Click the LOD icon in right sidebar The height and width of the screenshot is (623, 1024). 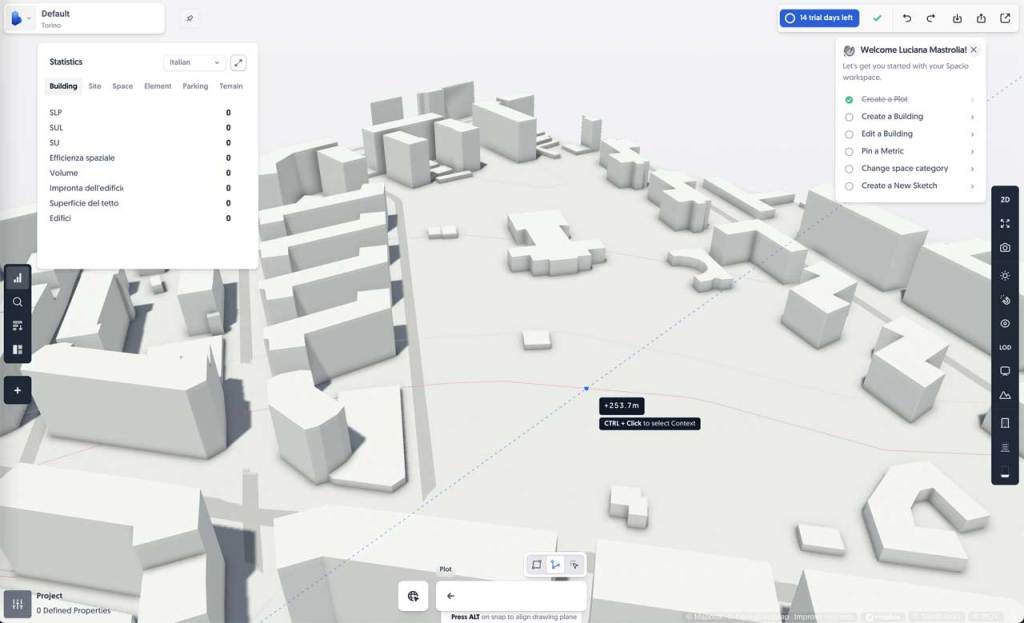pos(1005,348)
